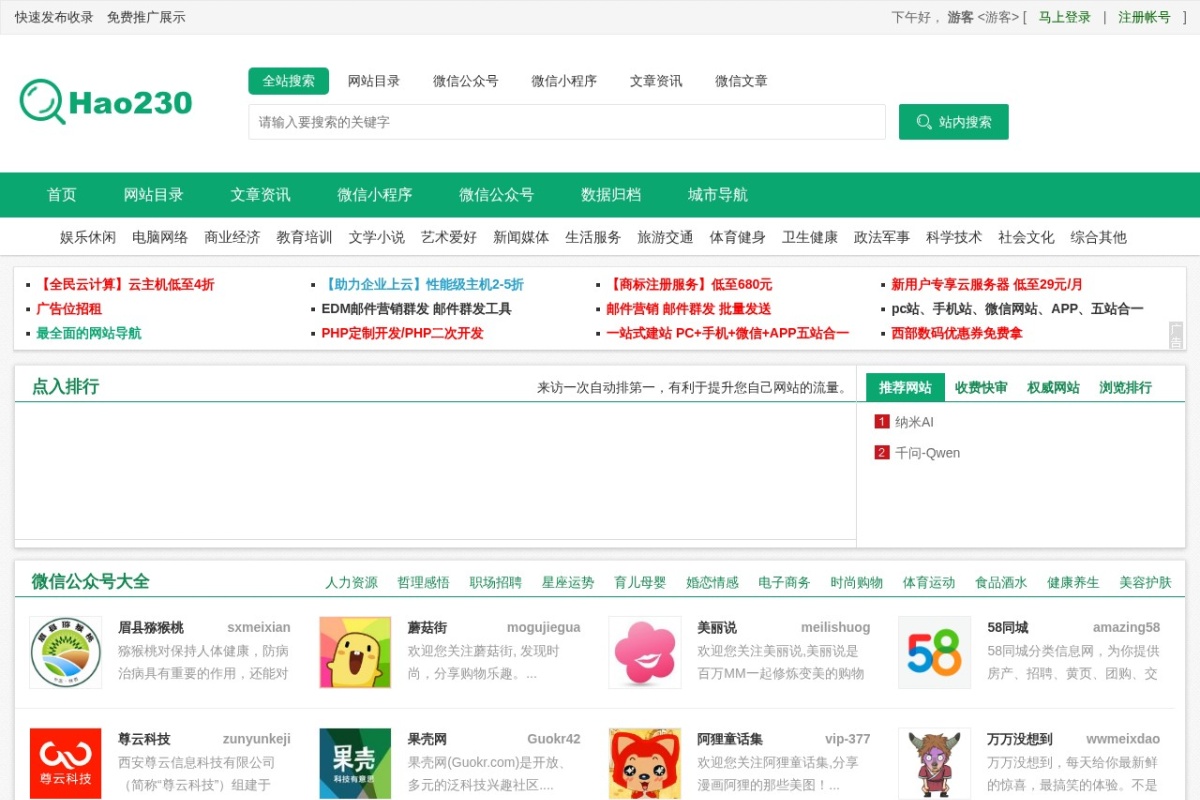This screenshot has height=800, width=1200.
Task: Open the 商业经济 category
Action: click(x=232, y=237)
